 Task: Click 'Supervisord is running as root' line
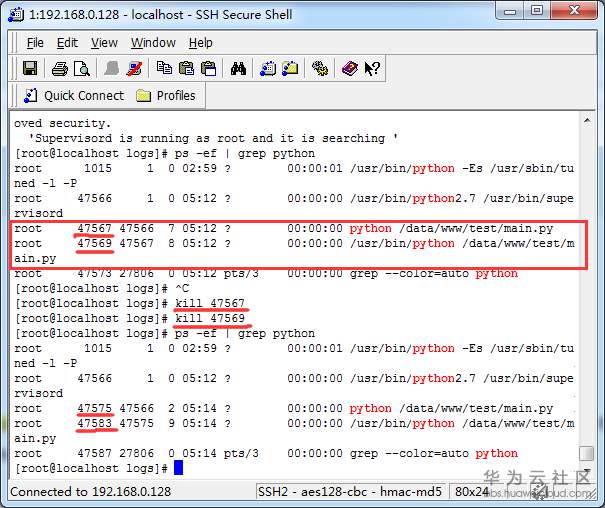213,138
